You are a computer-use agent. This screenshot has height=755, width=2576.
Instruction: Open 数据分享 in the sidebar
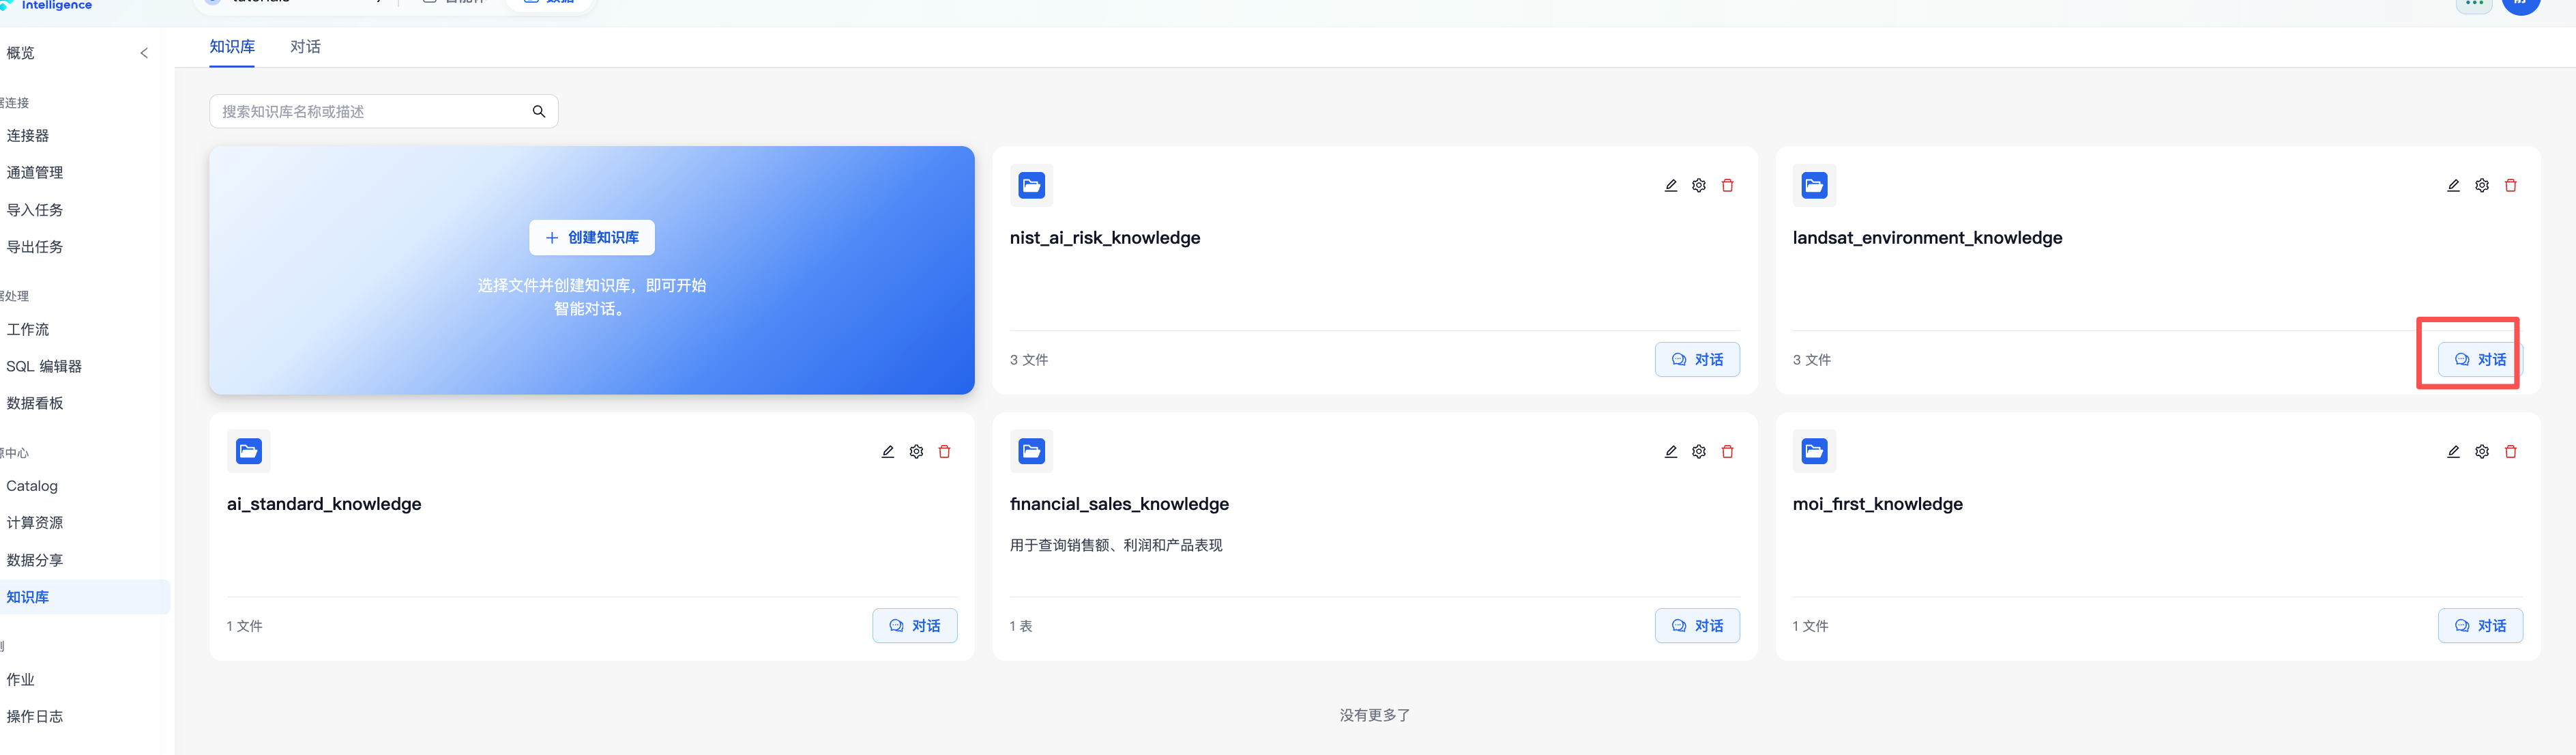point(34,561)
